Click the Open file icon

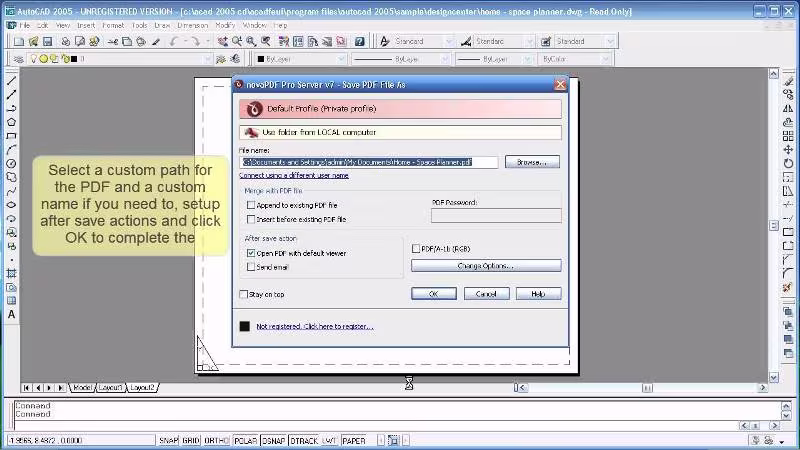33,41
